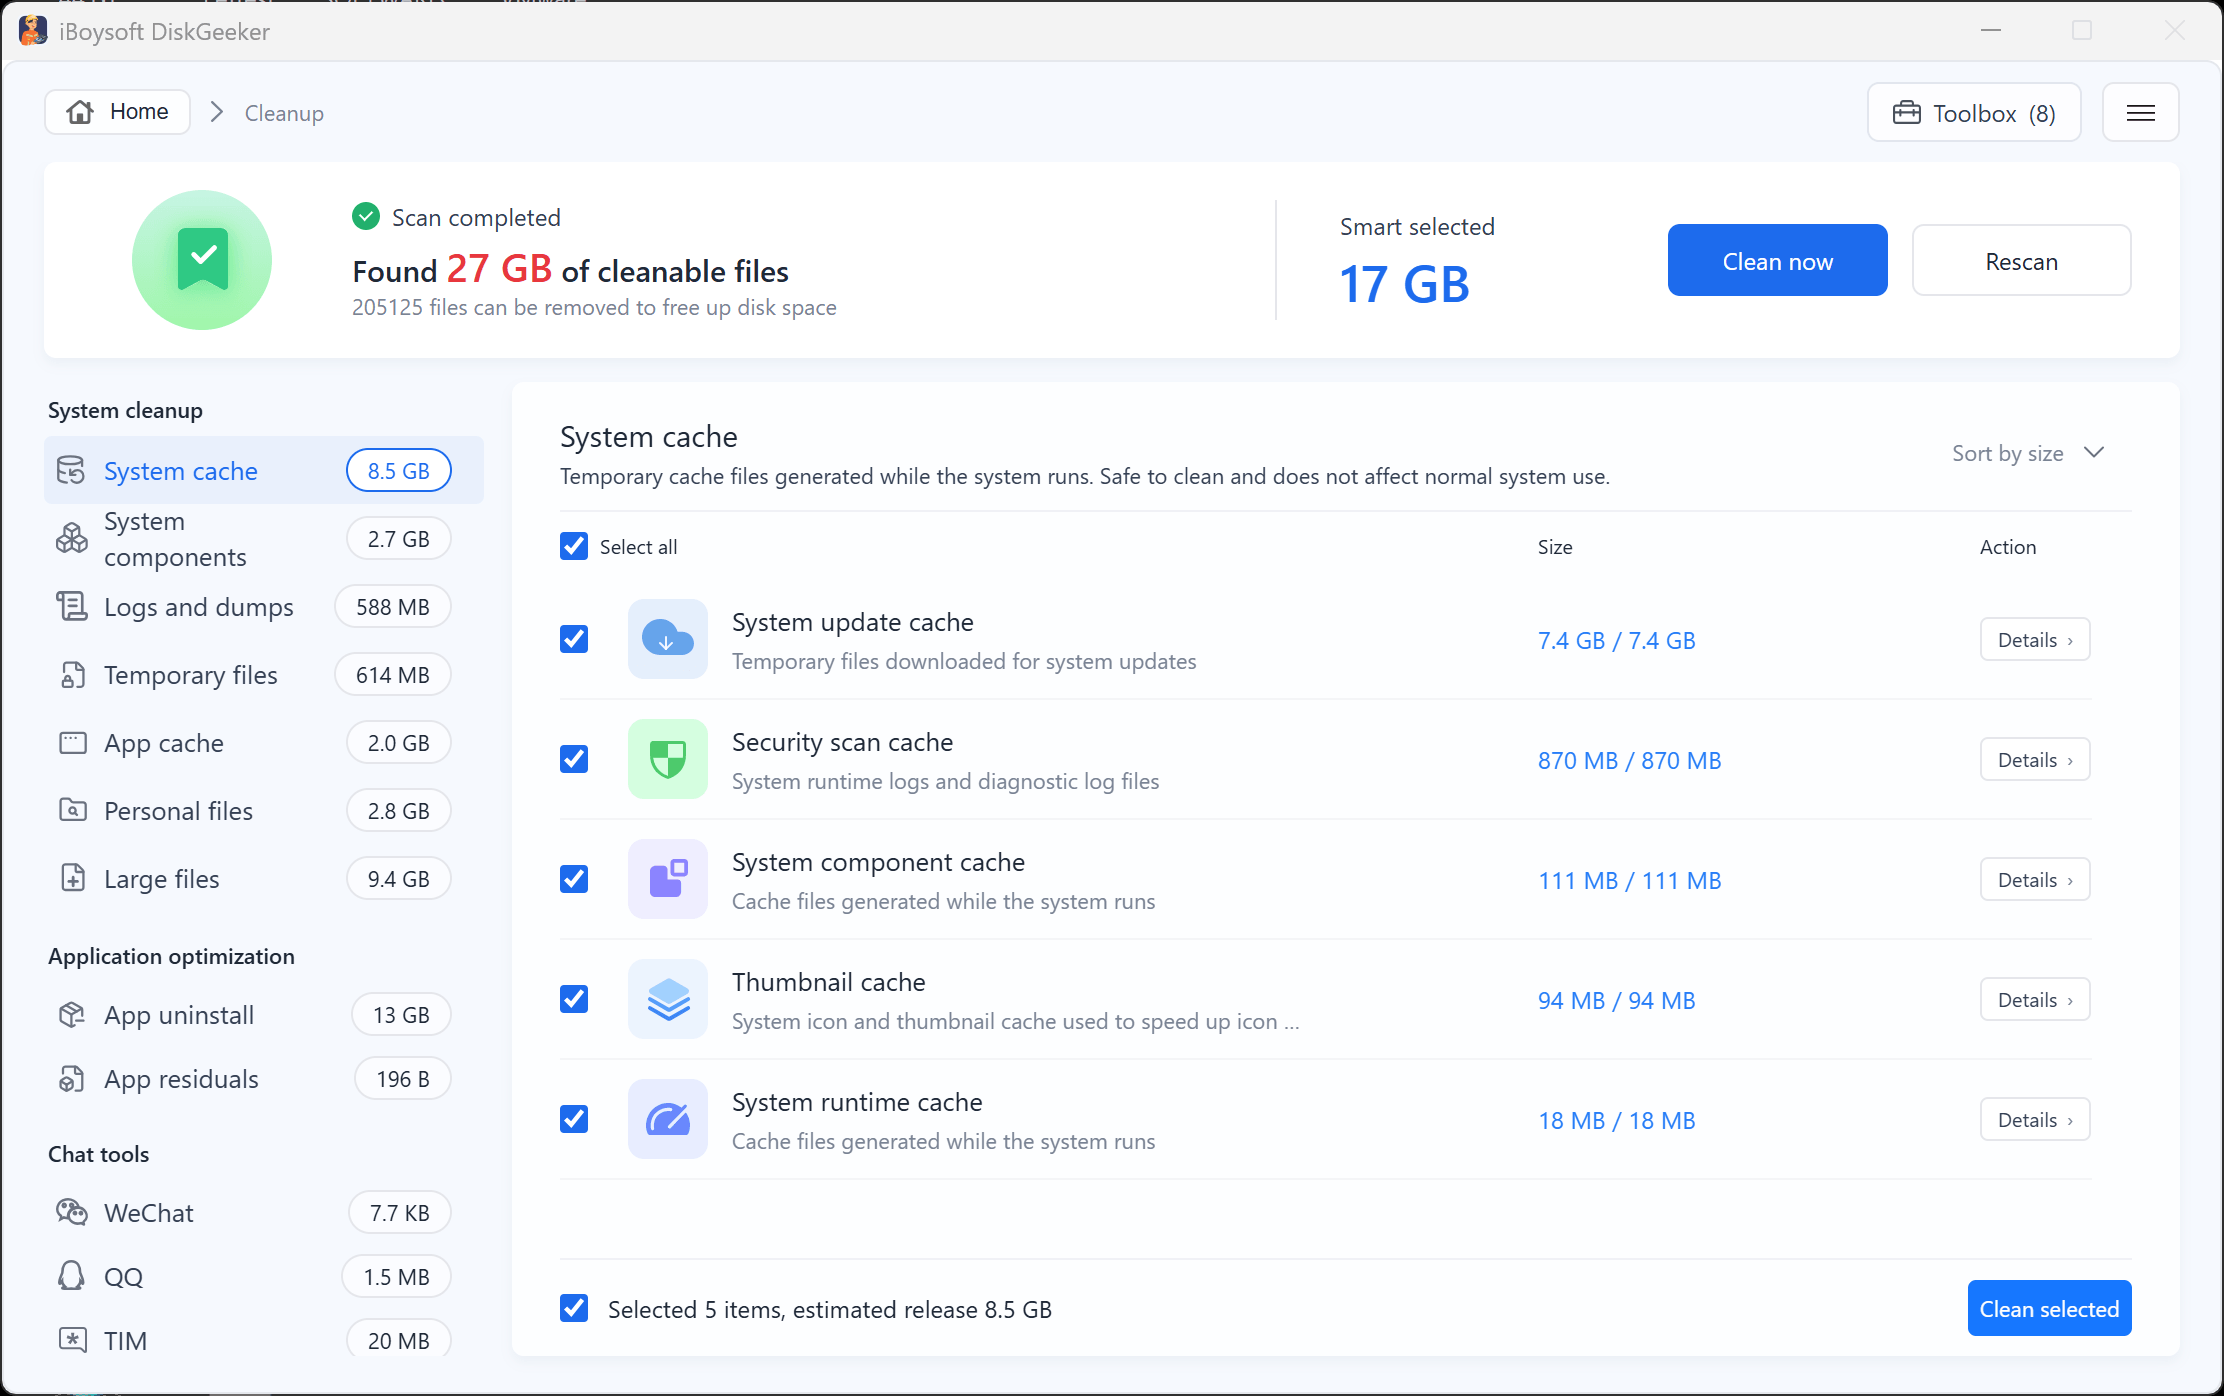Open Details for System update cache
This screenshot has height=1396, width=2224.
coord(2035,640)
